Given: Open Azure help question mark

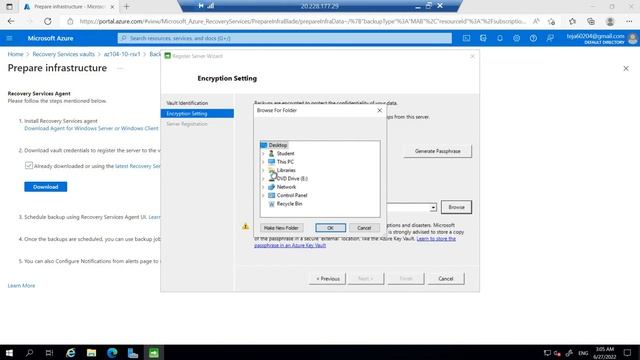Looking at the screenshot, I should coord(533,38).
